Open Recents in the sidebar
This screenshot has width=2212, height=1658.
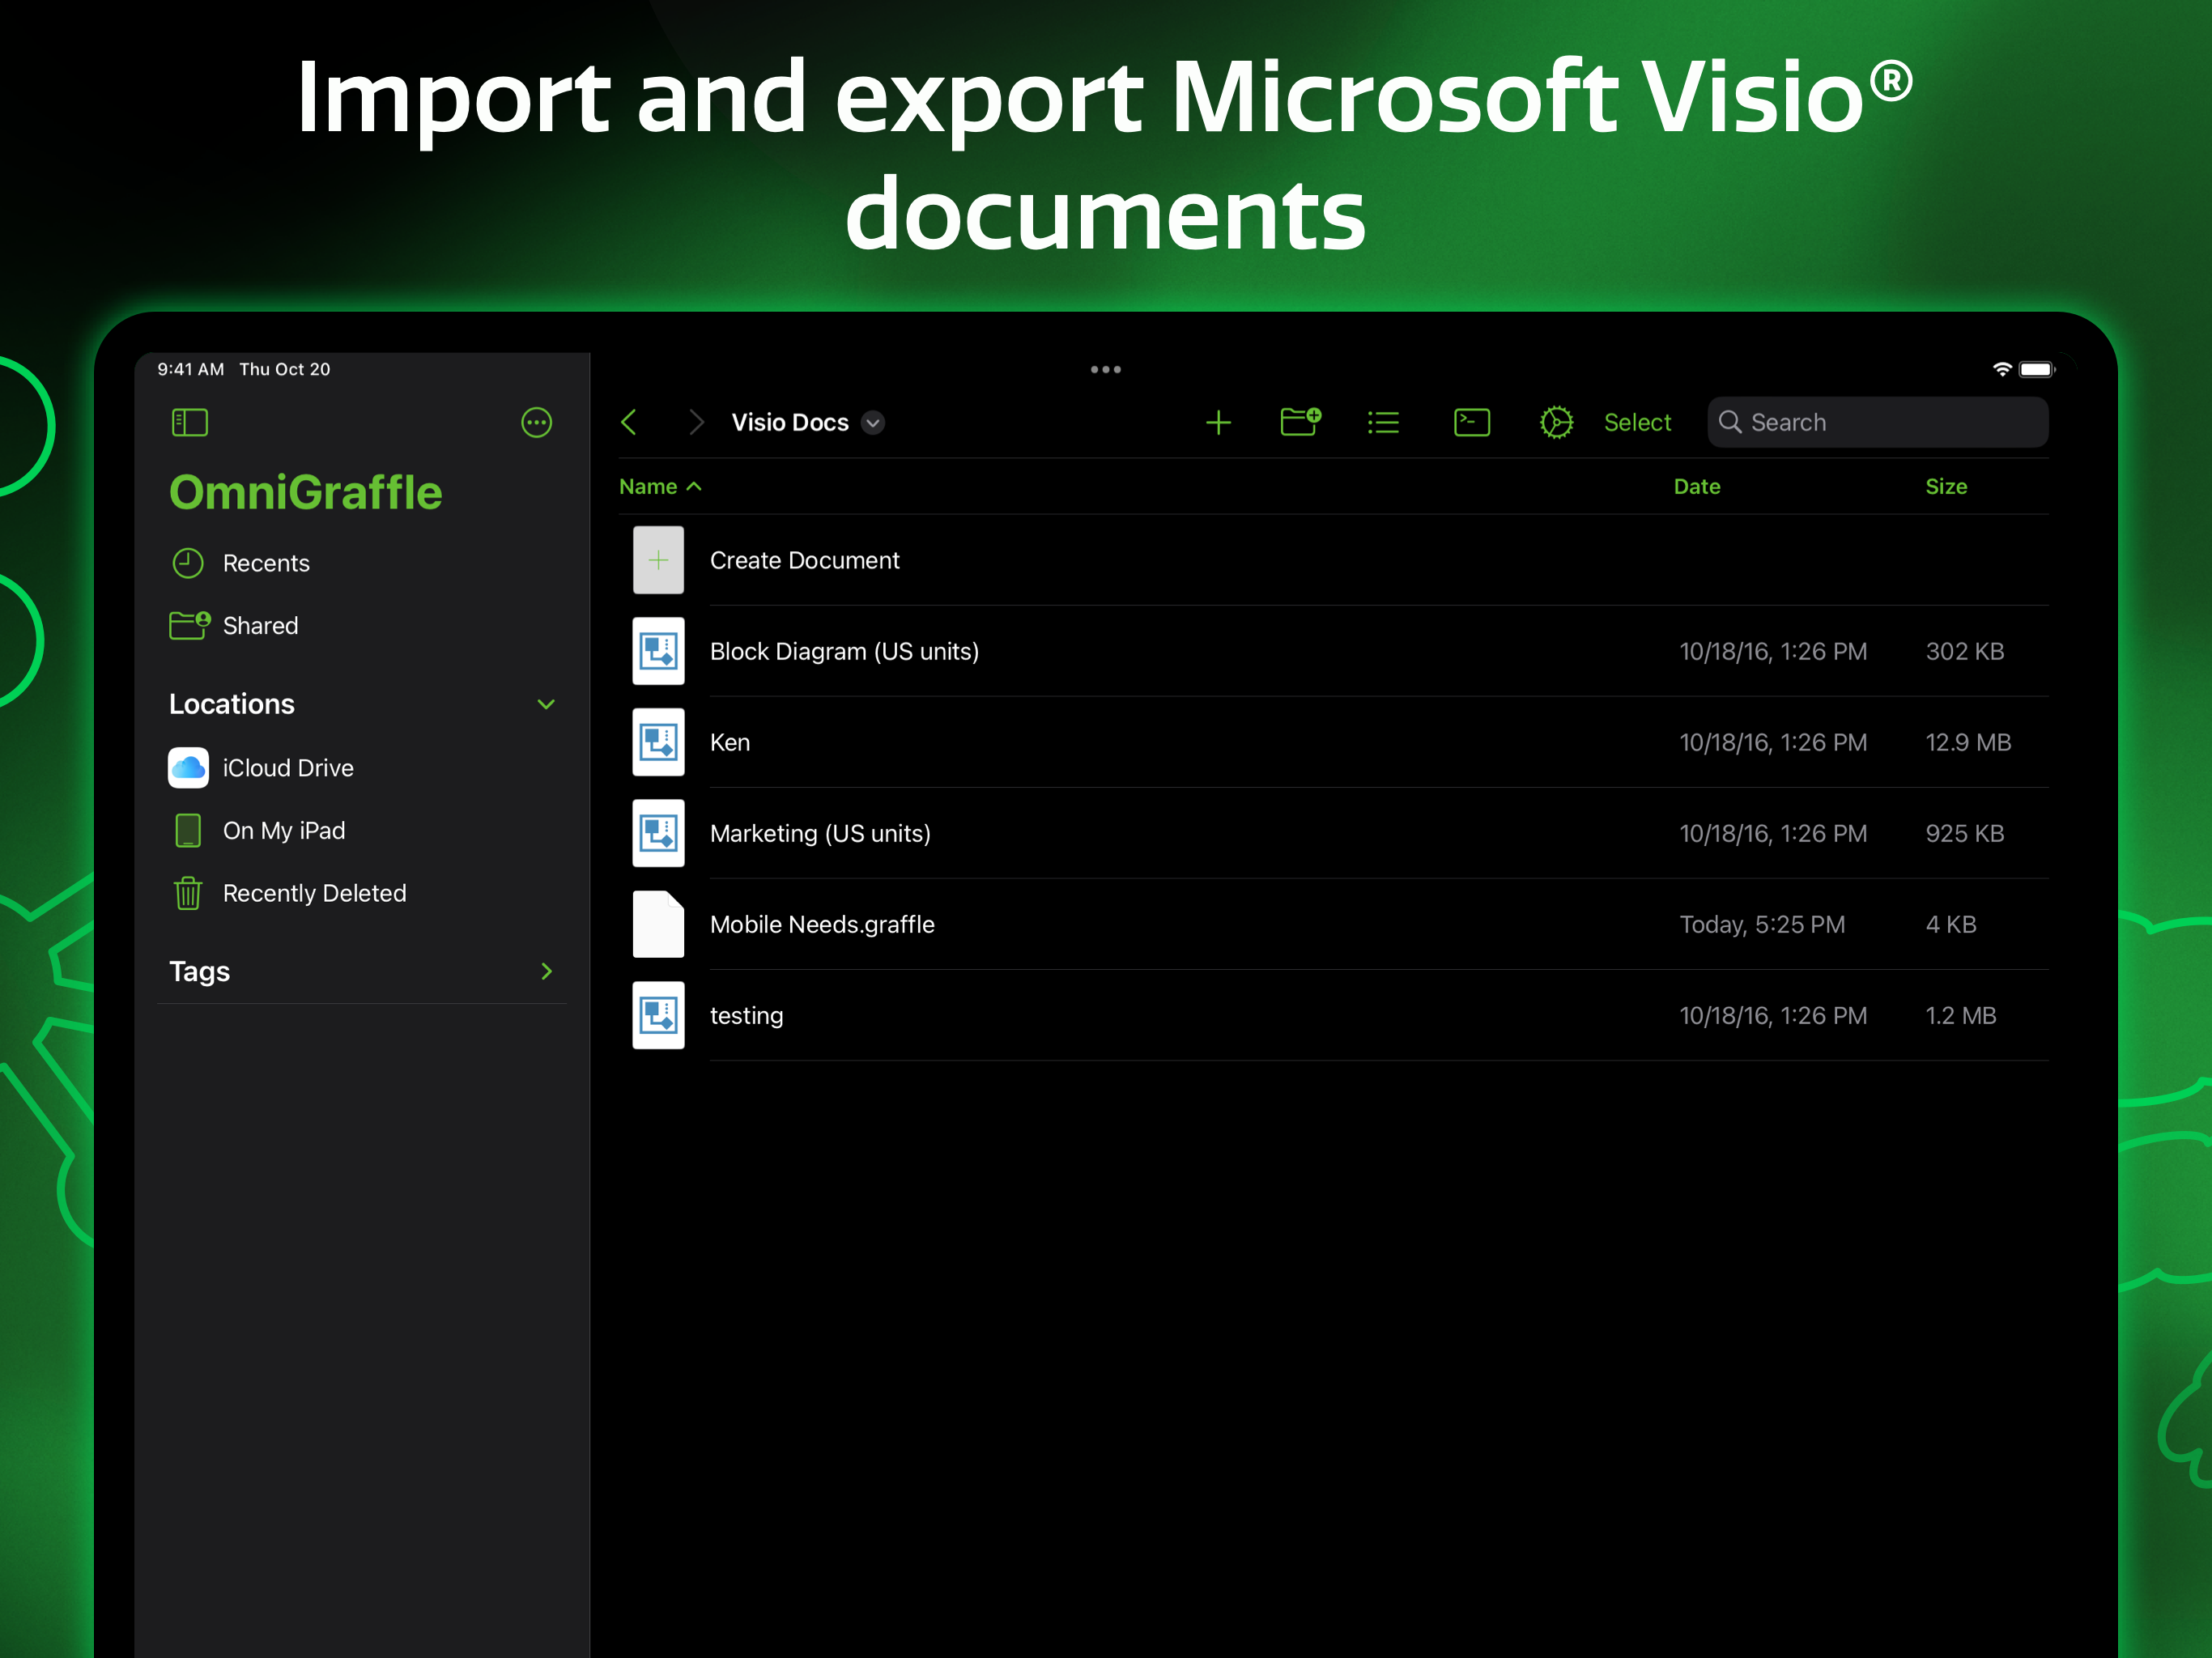pos(266,563)
